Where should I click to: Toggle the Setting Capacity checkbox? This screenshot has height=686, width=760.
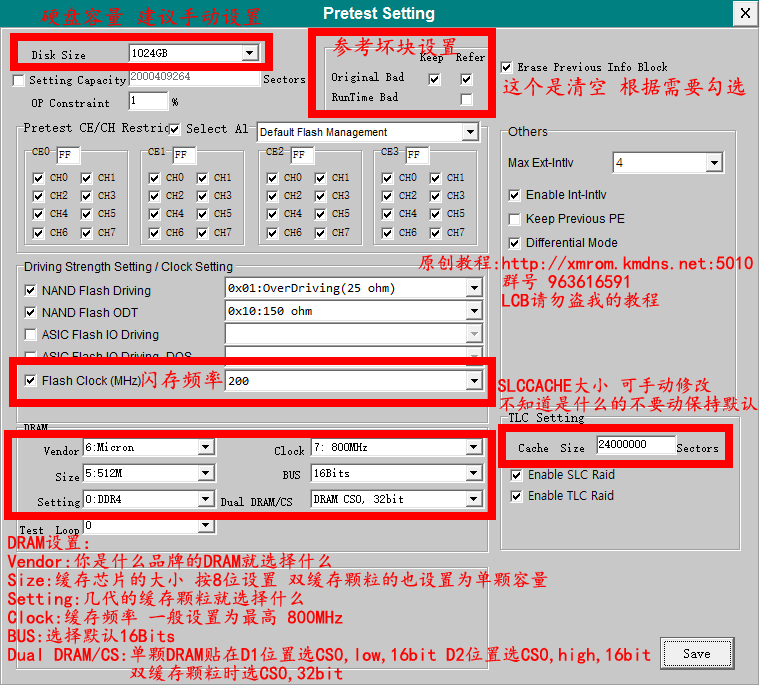click(19, 80)
